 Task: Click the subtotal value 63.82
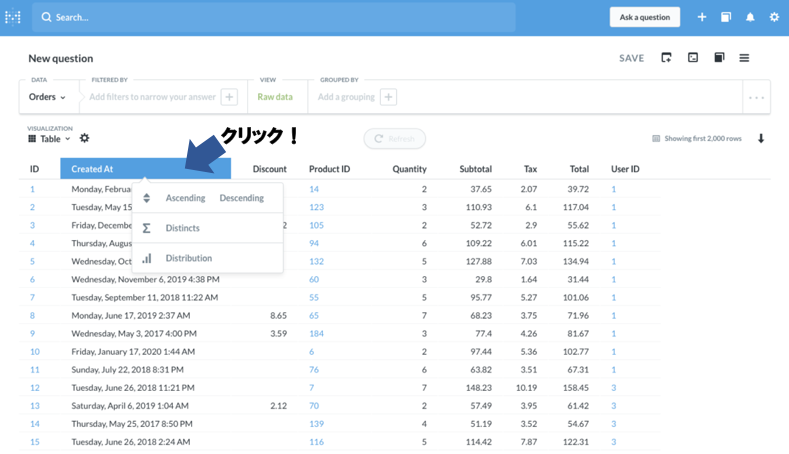[x=481, y=369]
